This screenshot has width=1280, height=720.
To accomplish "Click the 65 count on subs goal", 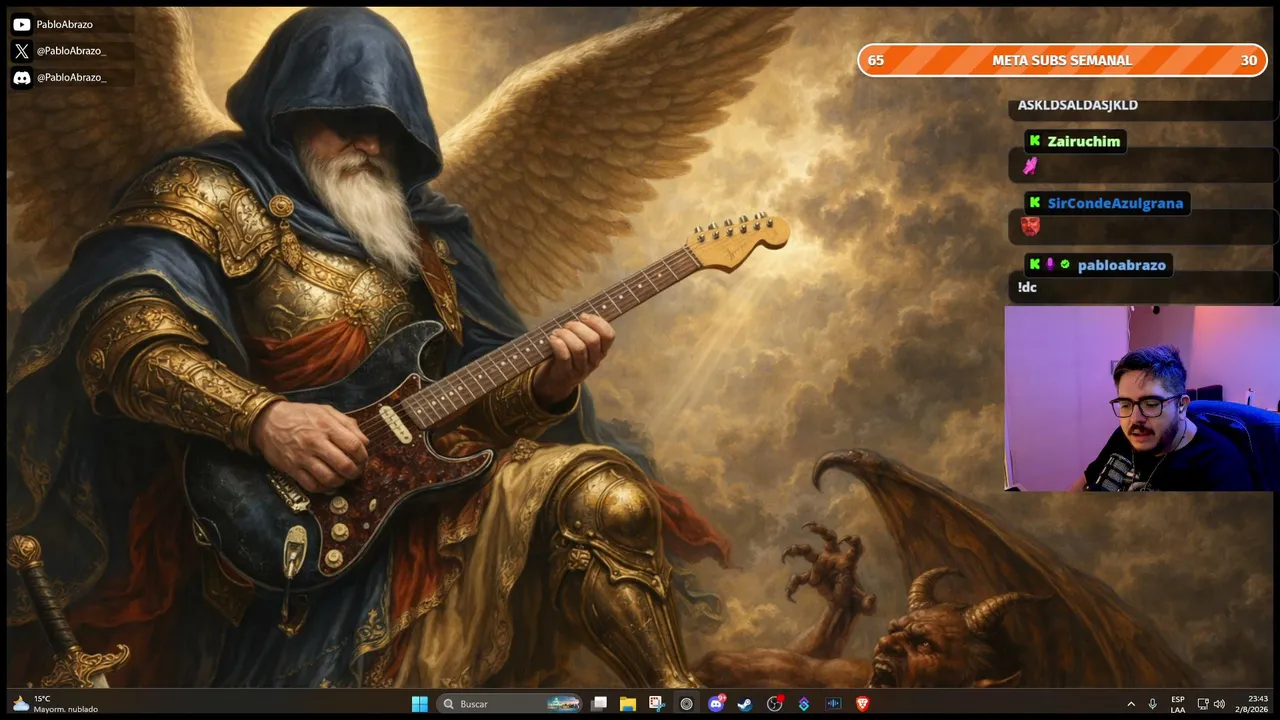I will [x=876, y=60].
